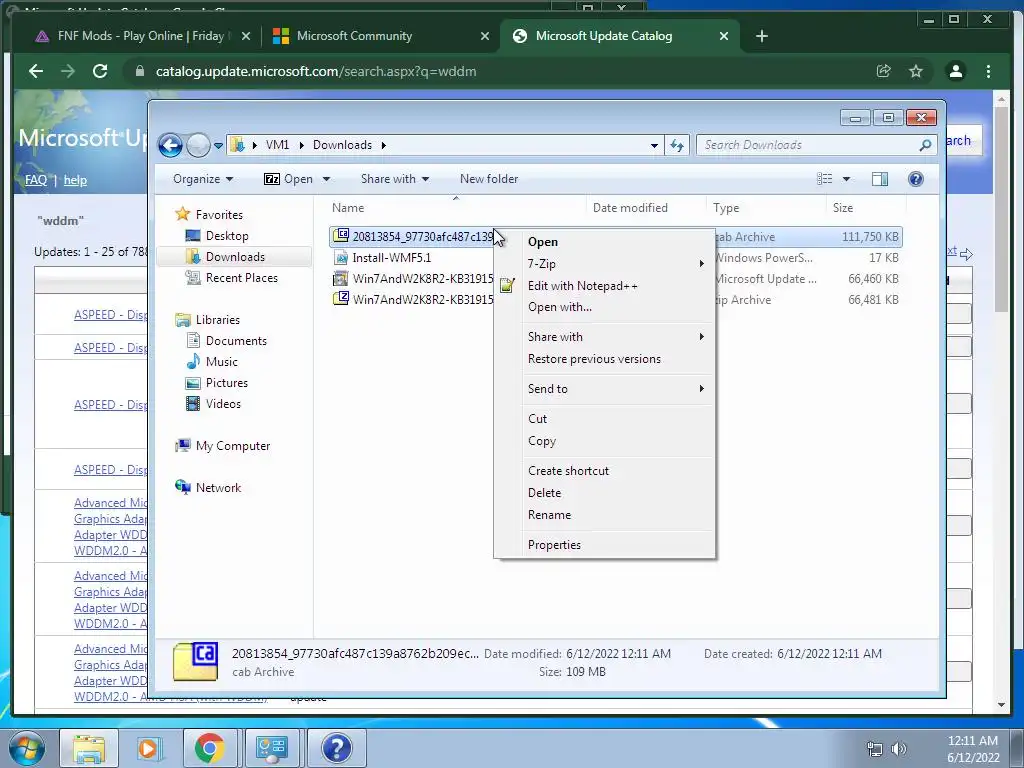1024x768 pixels.
Task: Toggle the preview pane
Action: click(x=880, y=179)
